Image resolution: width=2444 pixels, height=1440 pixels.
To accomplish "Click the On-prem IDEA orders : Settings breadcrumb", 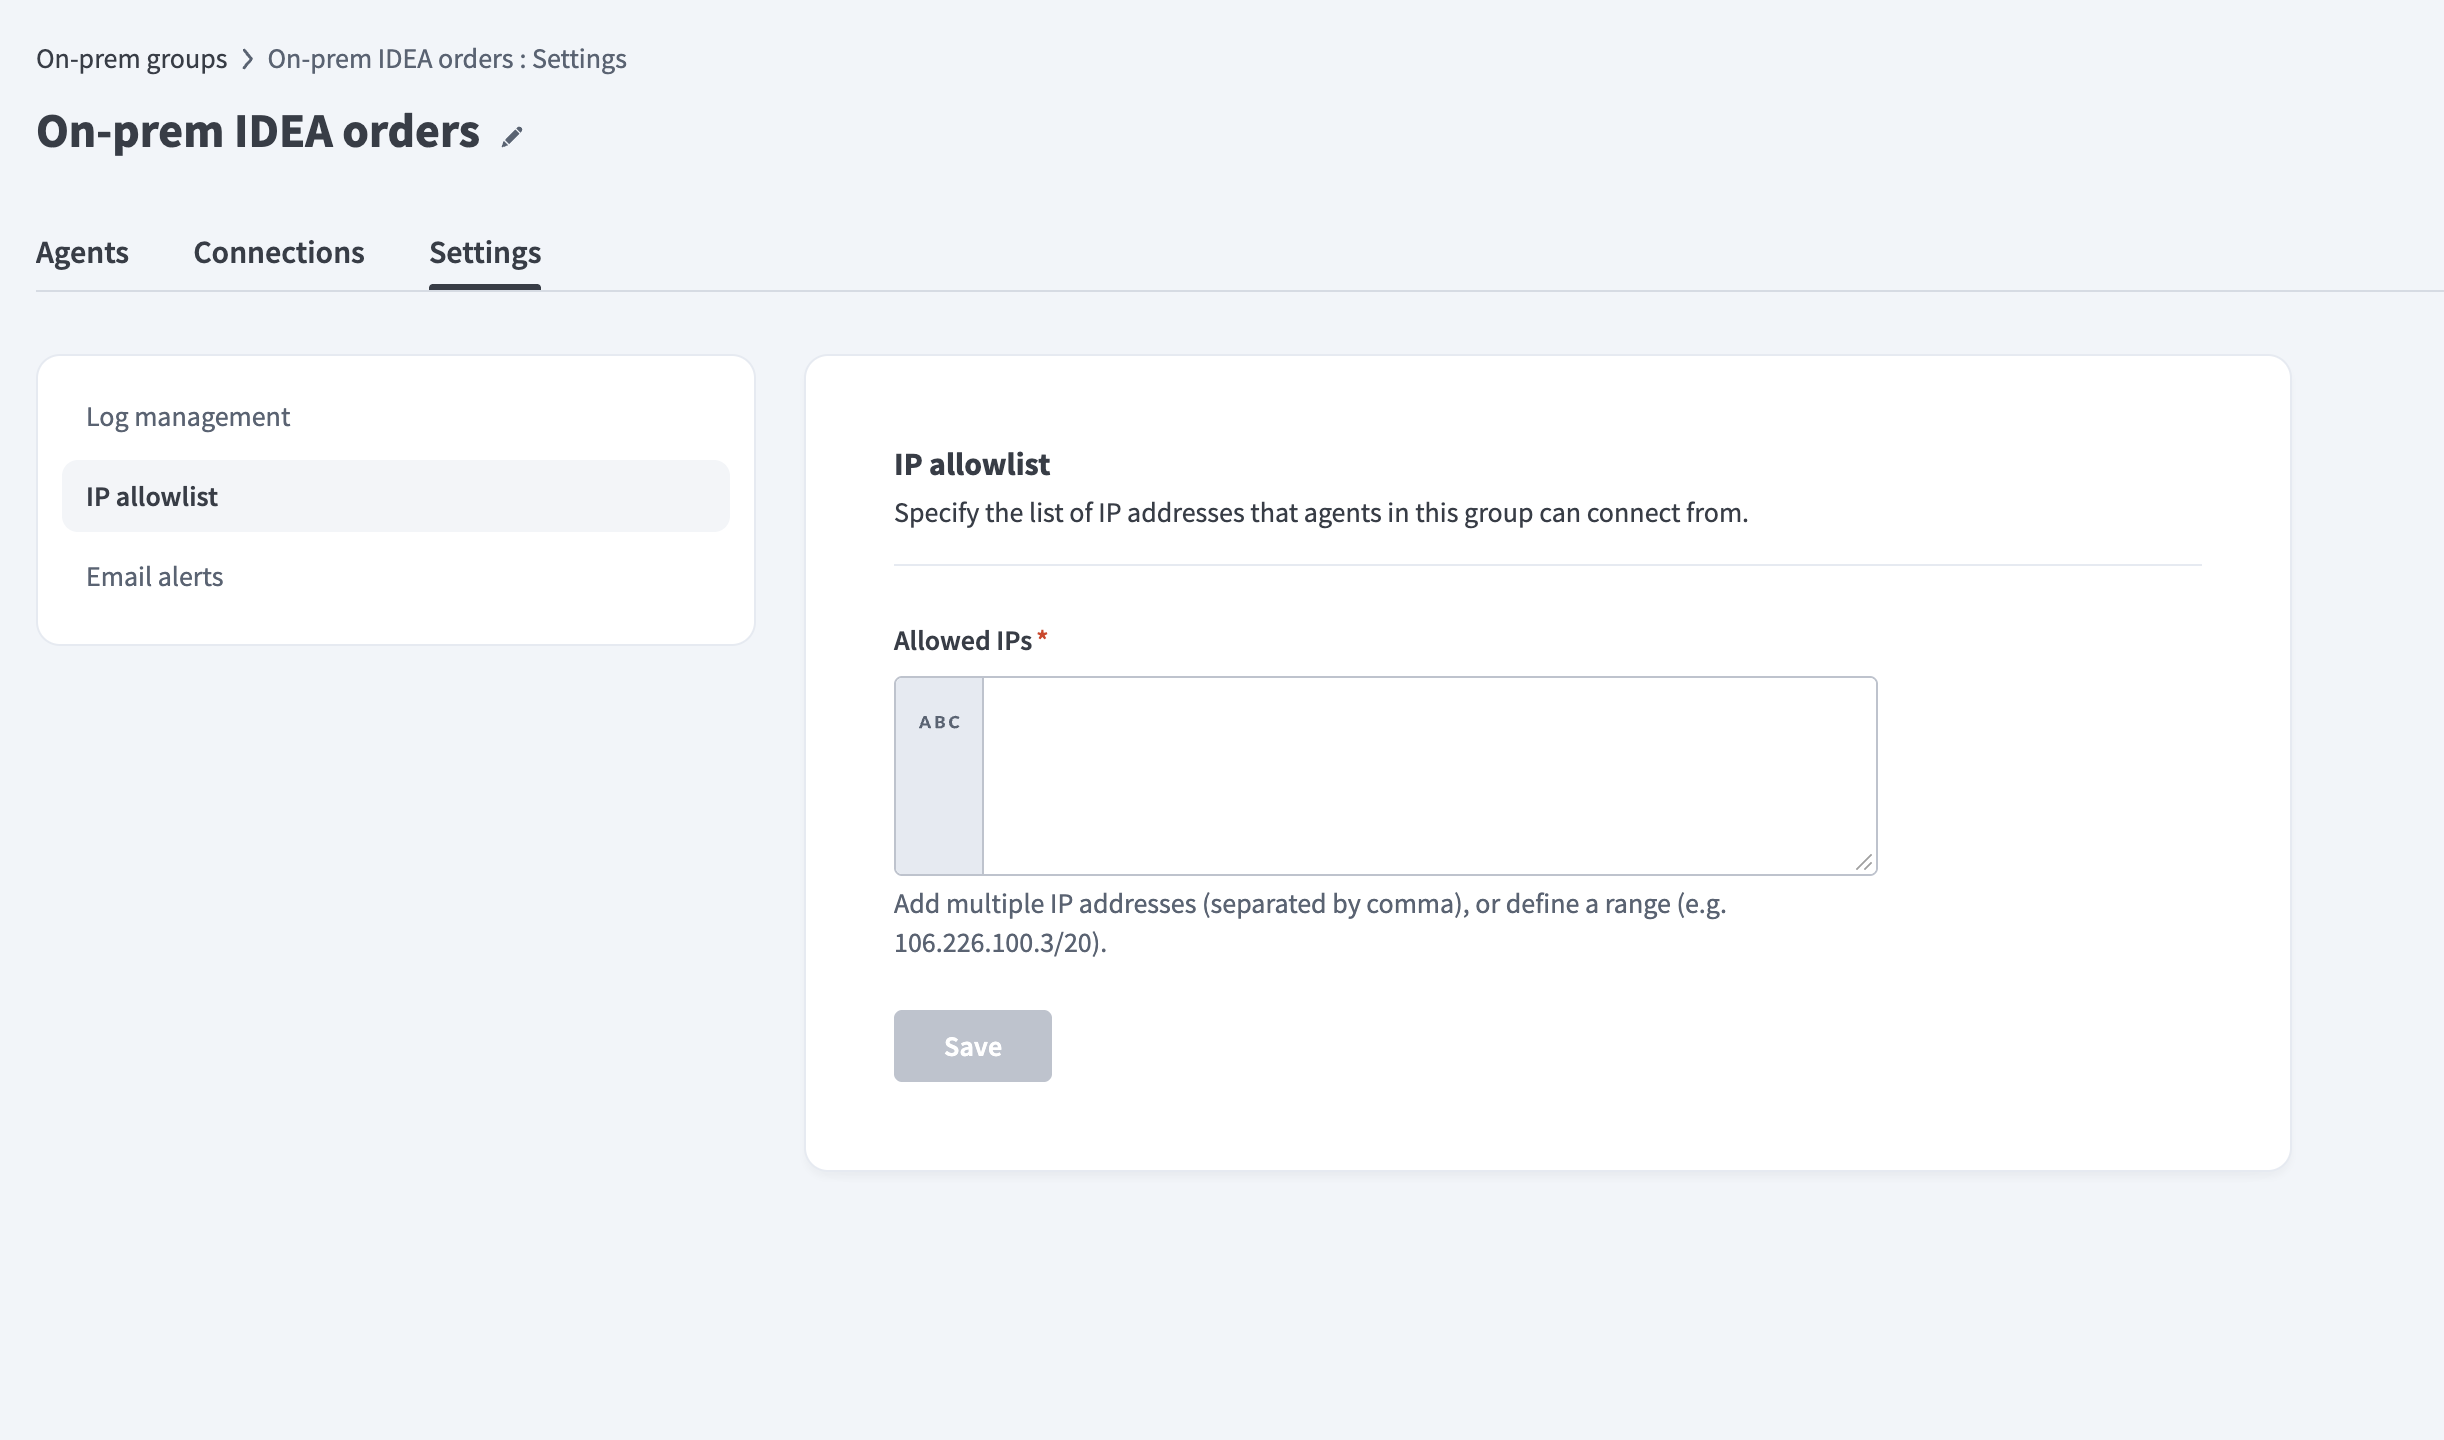I will [x=446, y=59].
